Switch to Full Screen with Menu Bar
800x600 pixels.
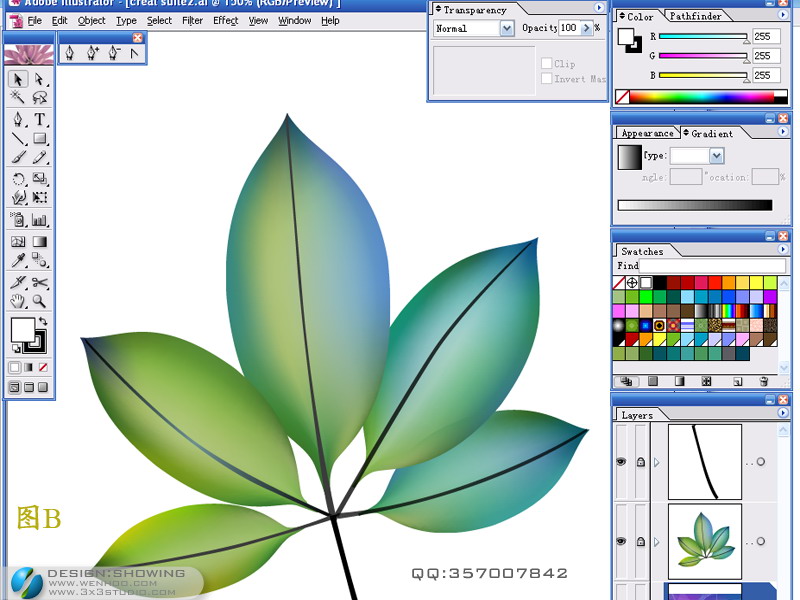click(x=29, y=387)
